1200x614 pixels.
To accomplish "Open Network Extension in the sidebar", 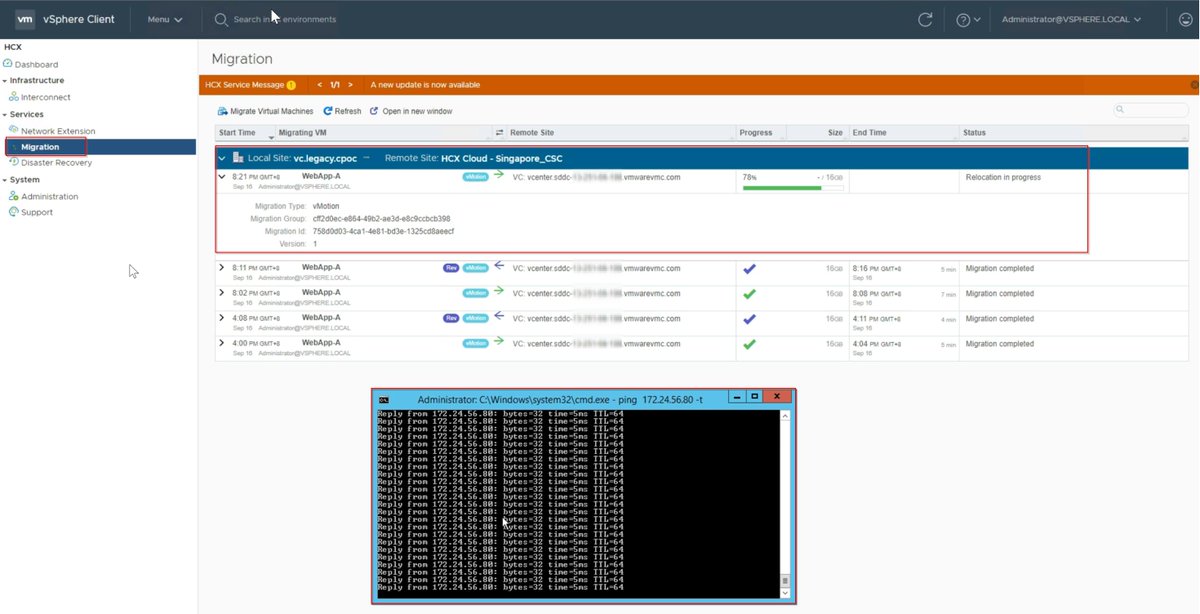I will (58, 131).
